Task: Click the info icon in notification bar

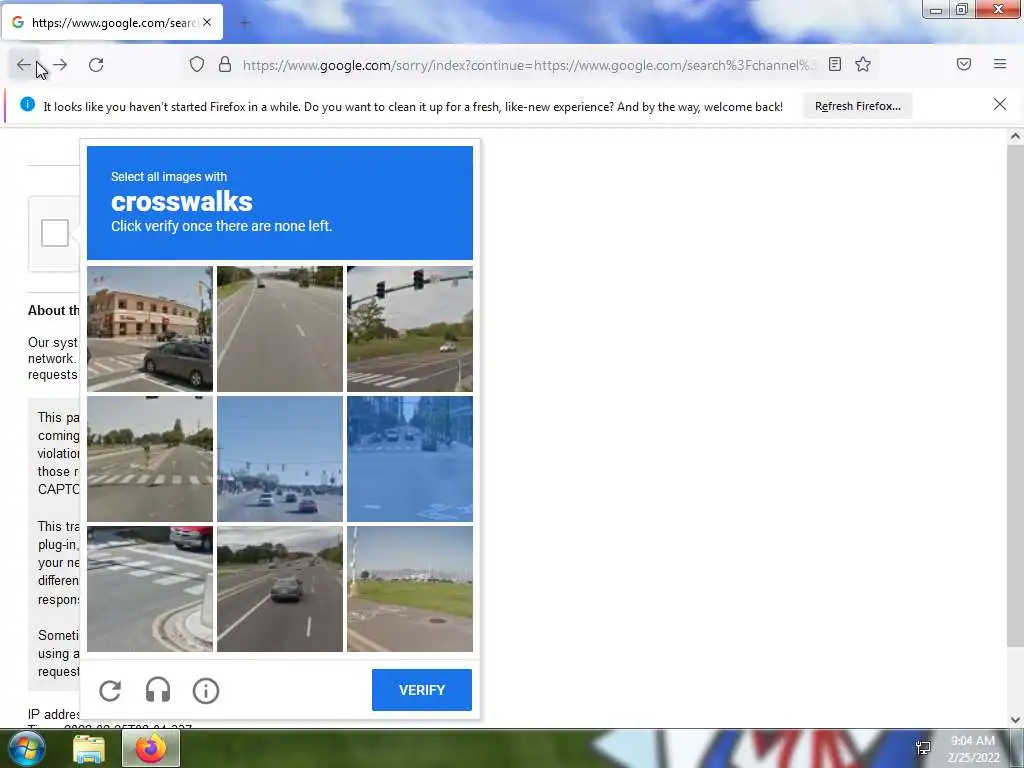Action: pos(27,104)
